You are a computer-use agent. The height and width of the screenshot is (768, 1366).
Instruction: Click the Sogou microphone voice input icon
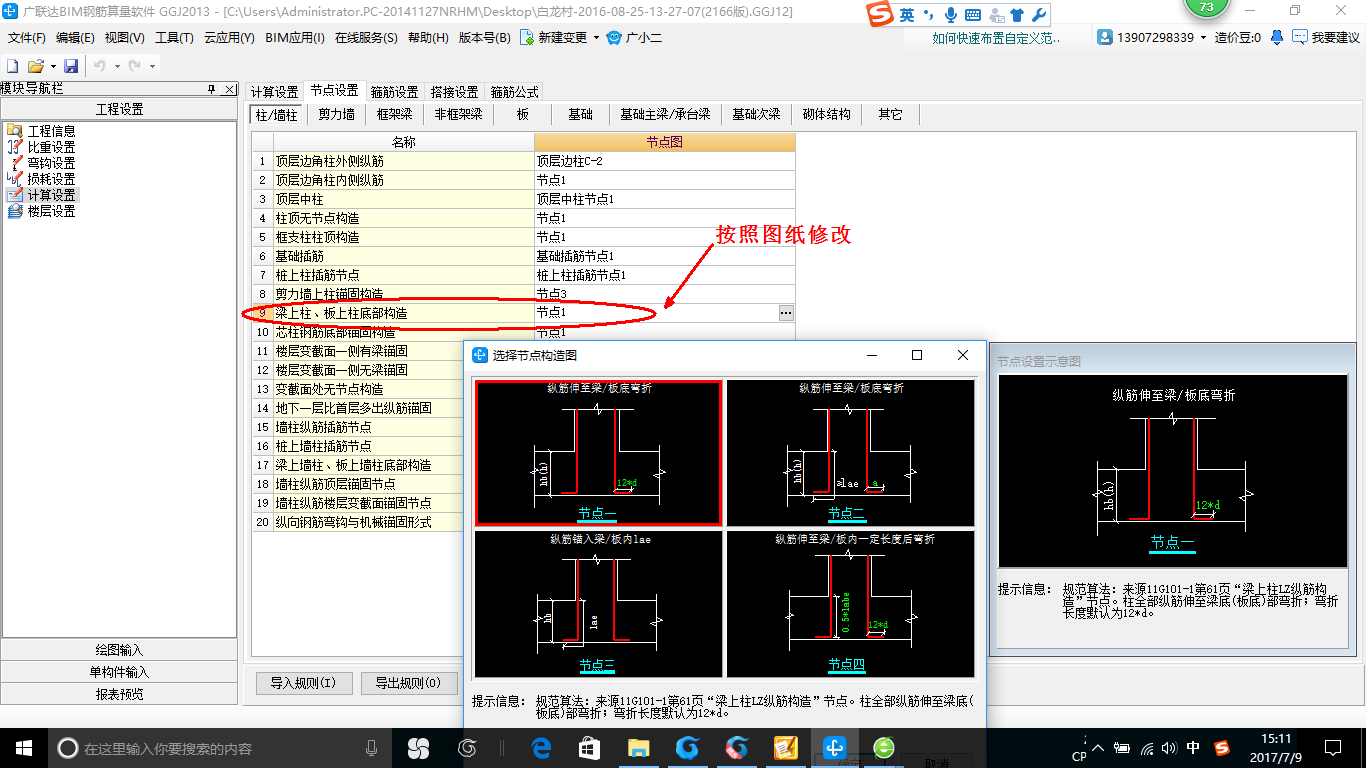(950, 15)
